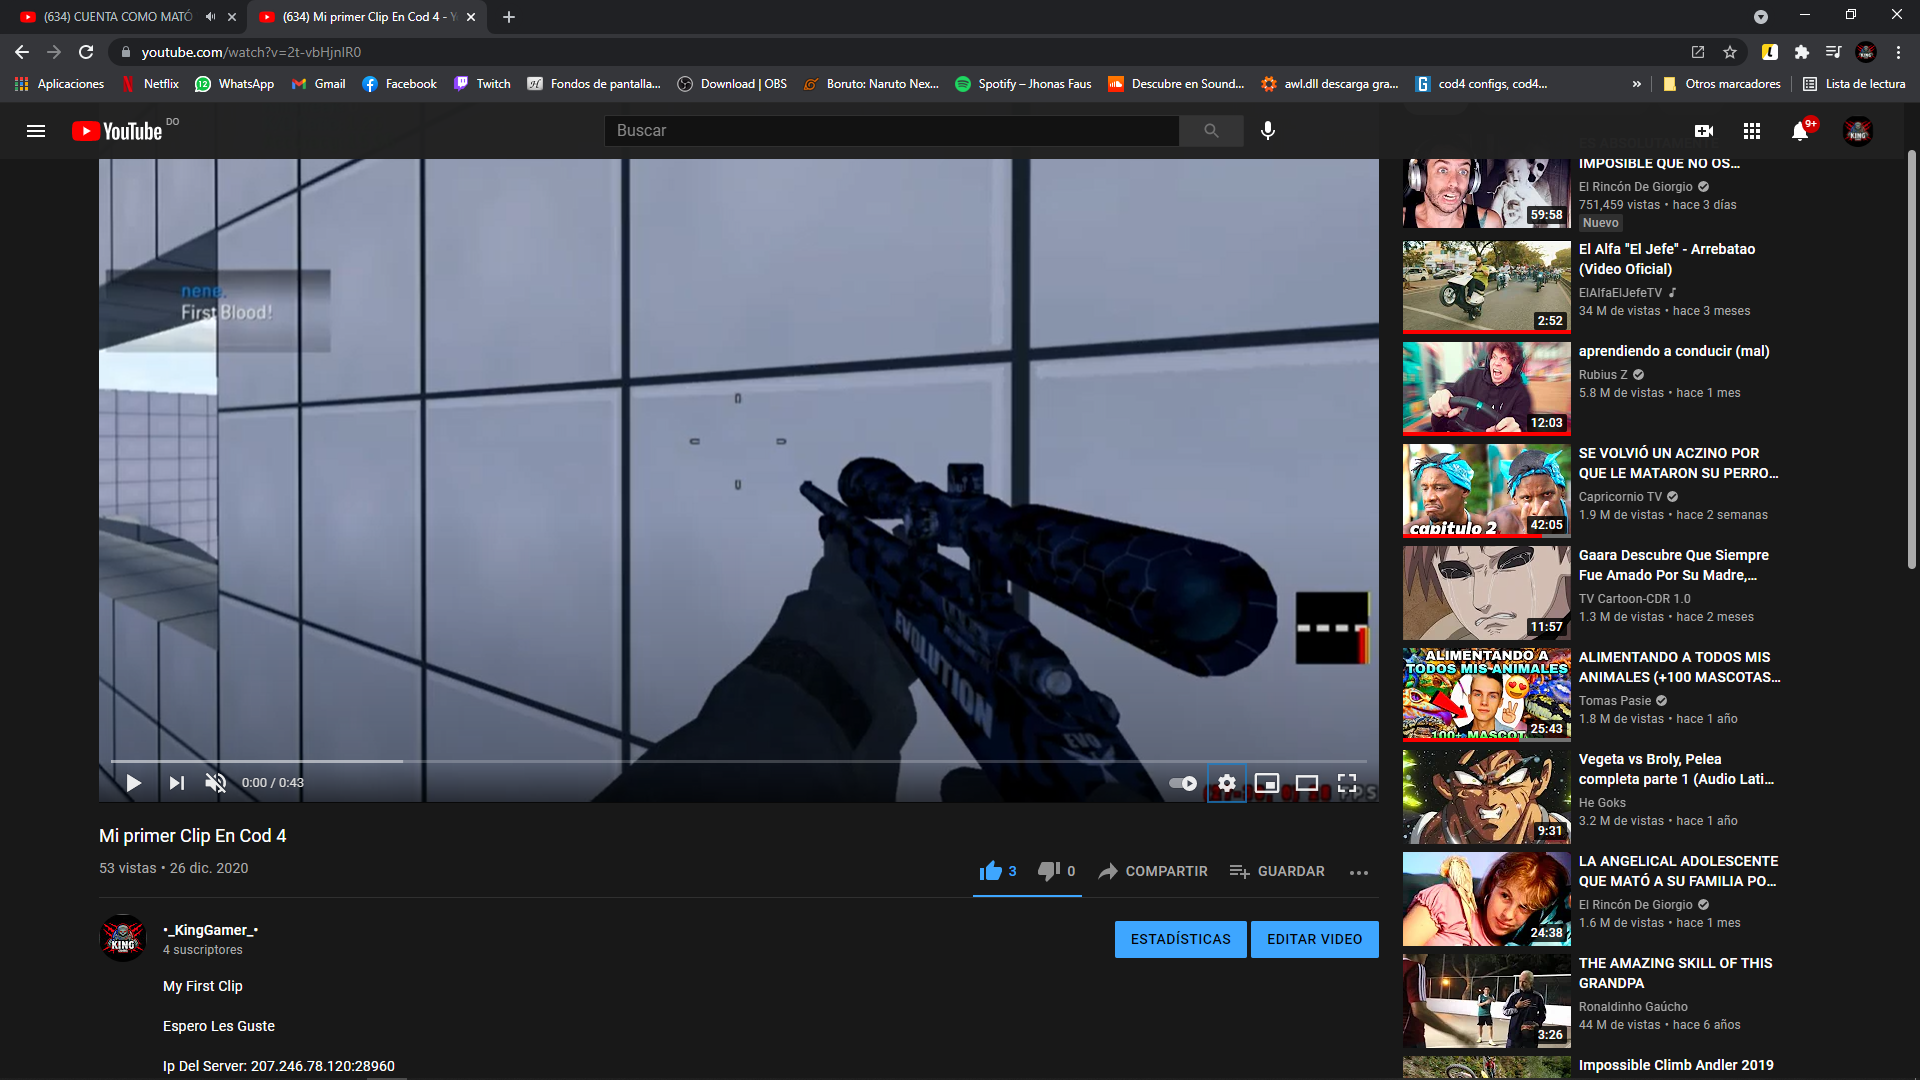1920x1080 pixels.
Task: Reload the page
Action: point(86,52)
